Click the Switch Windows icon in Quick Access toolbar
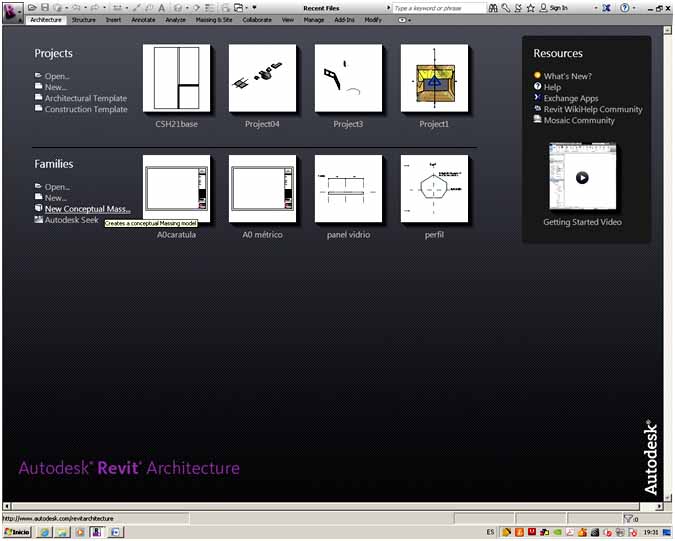Viewport: 675px width, 541px height. pyautogui.click(x=239, y=8)
